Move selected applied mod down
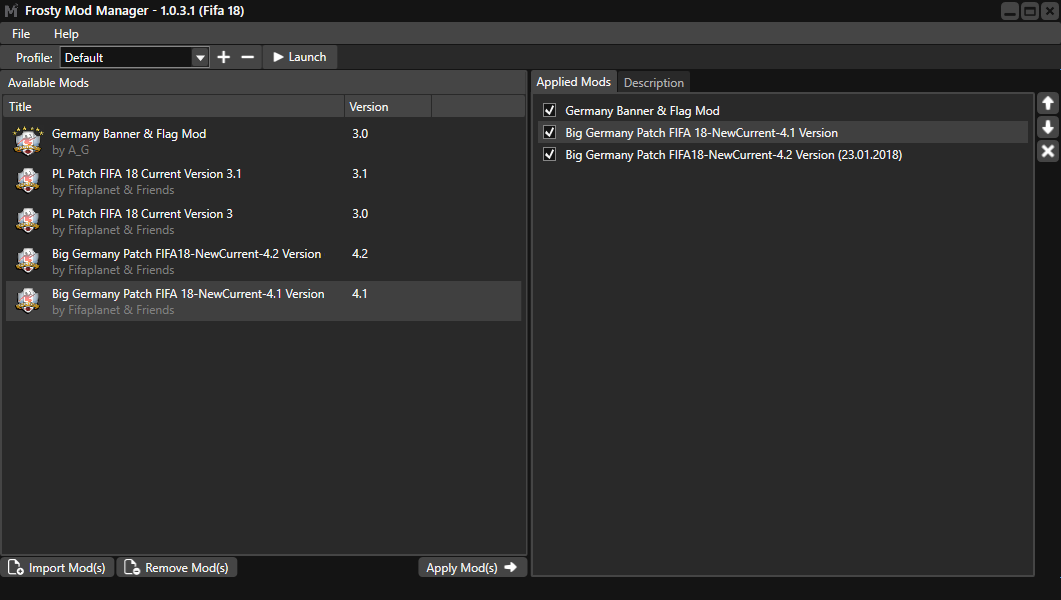This screenshot has width=1061, height=600. 1047,127
